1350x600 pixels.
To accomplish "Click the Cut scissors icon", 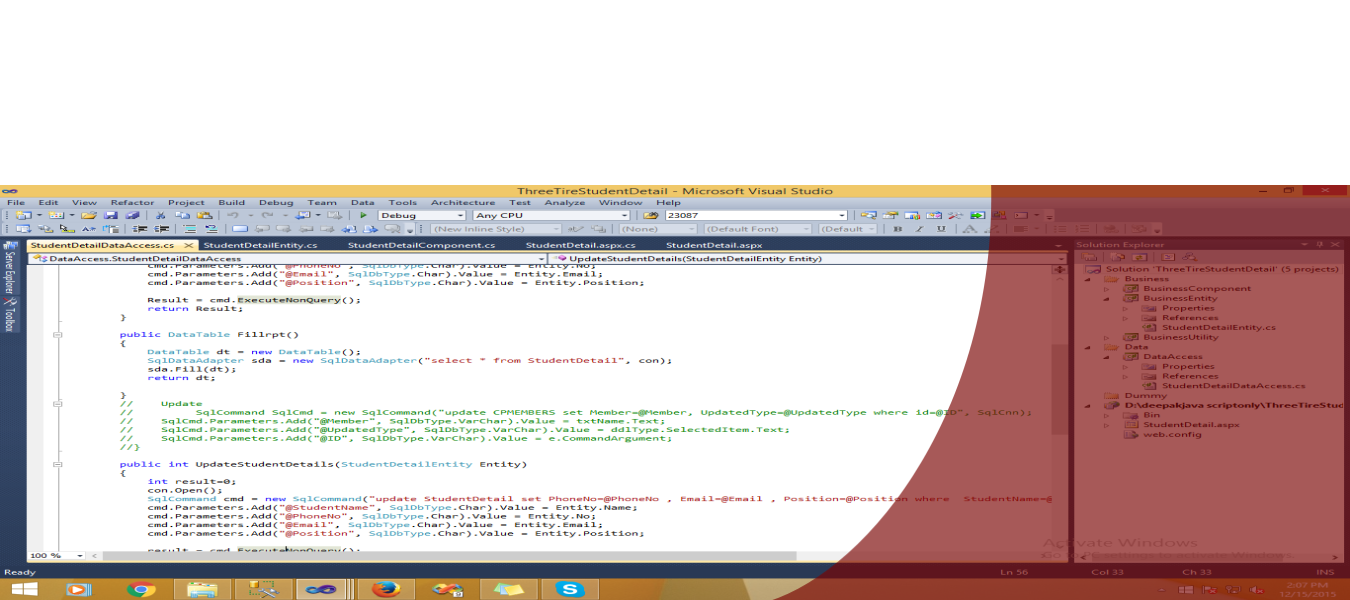I will tap(160, 215).
